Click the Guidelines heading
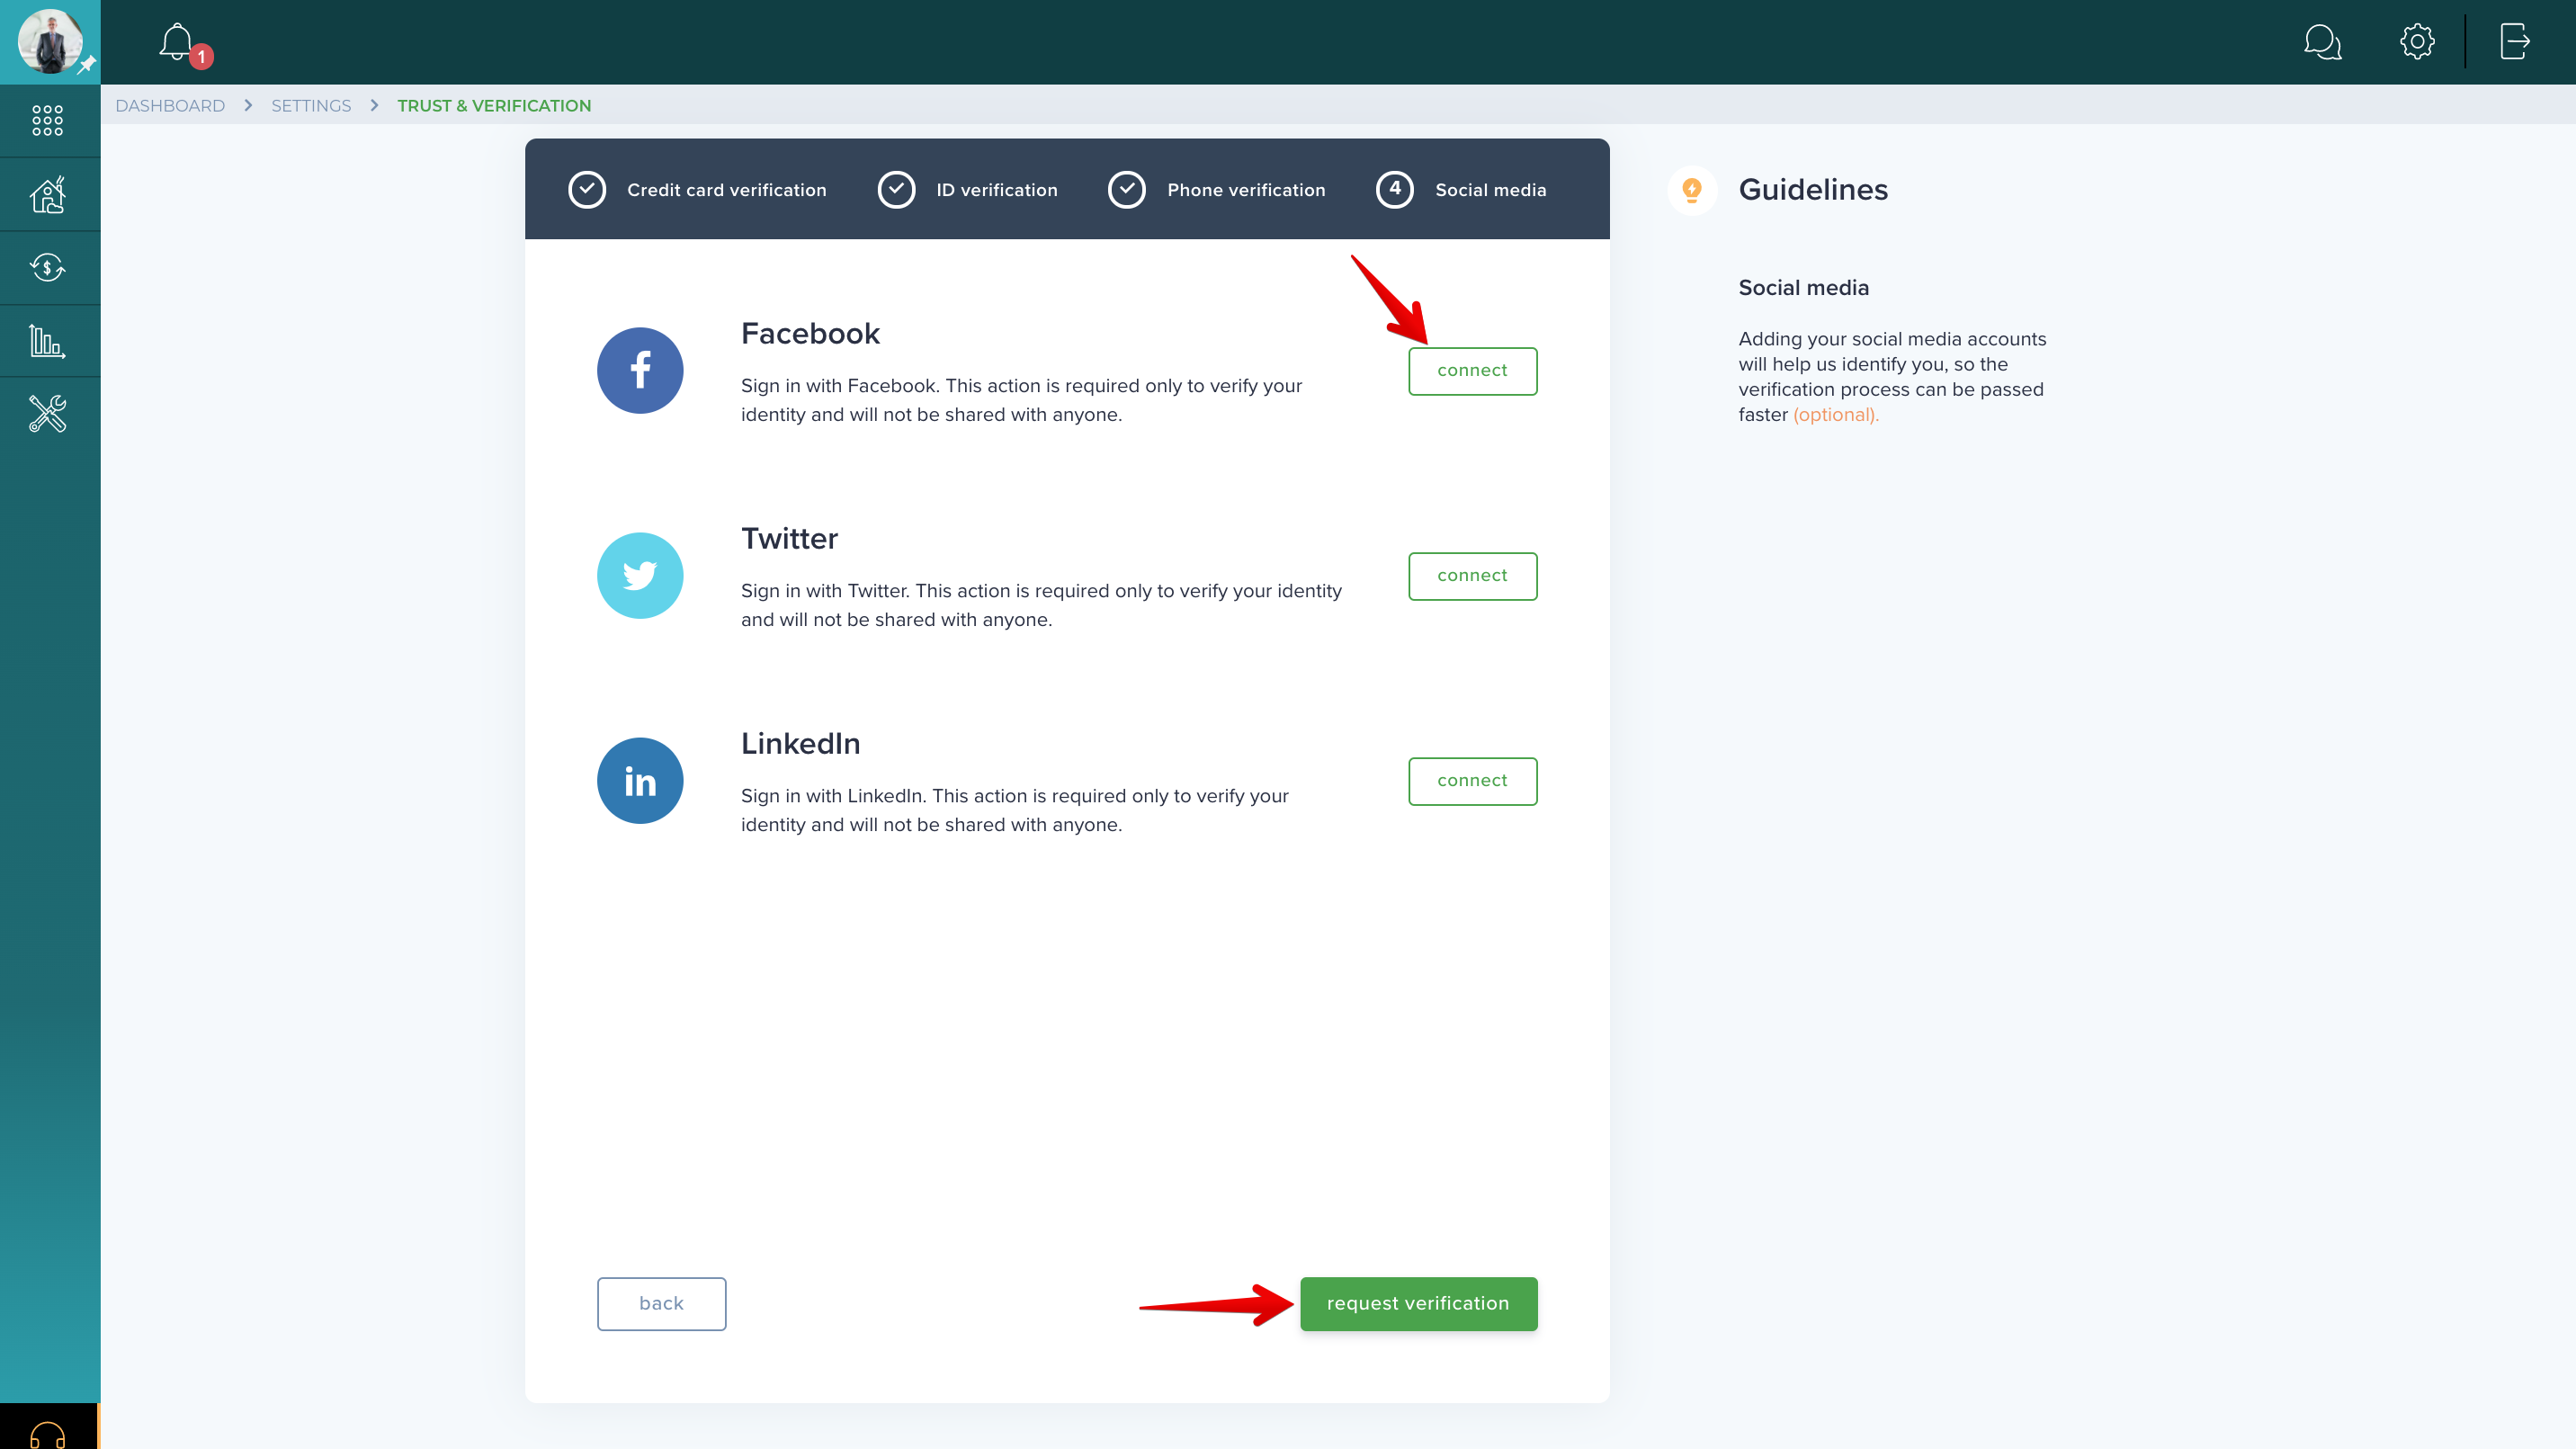The height and width of the screenshot is (1449, 2576). 1813,190
